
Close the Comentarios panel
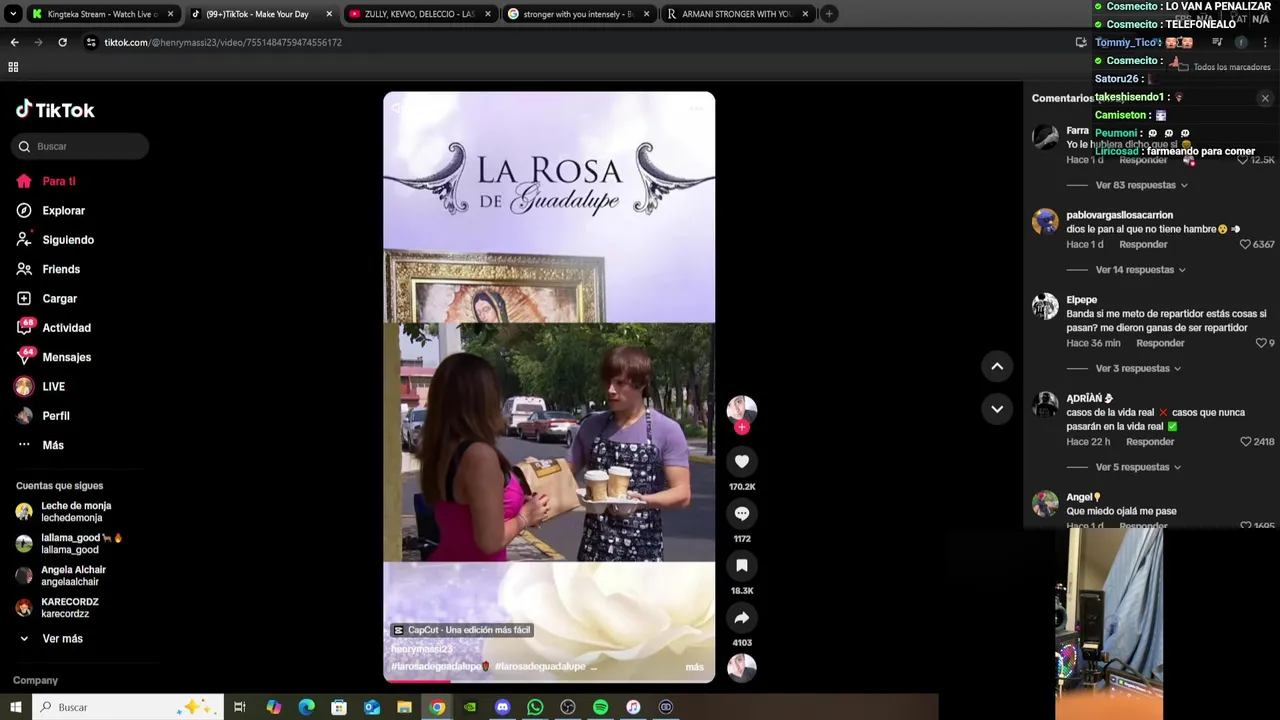(1265, 98)
